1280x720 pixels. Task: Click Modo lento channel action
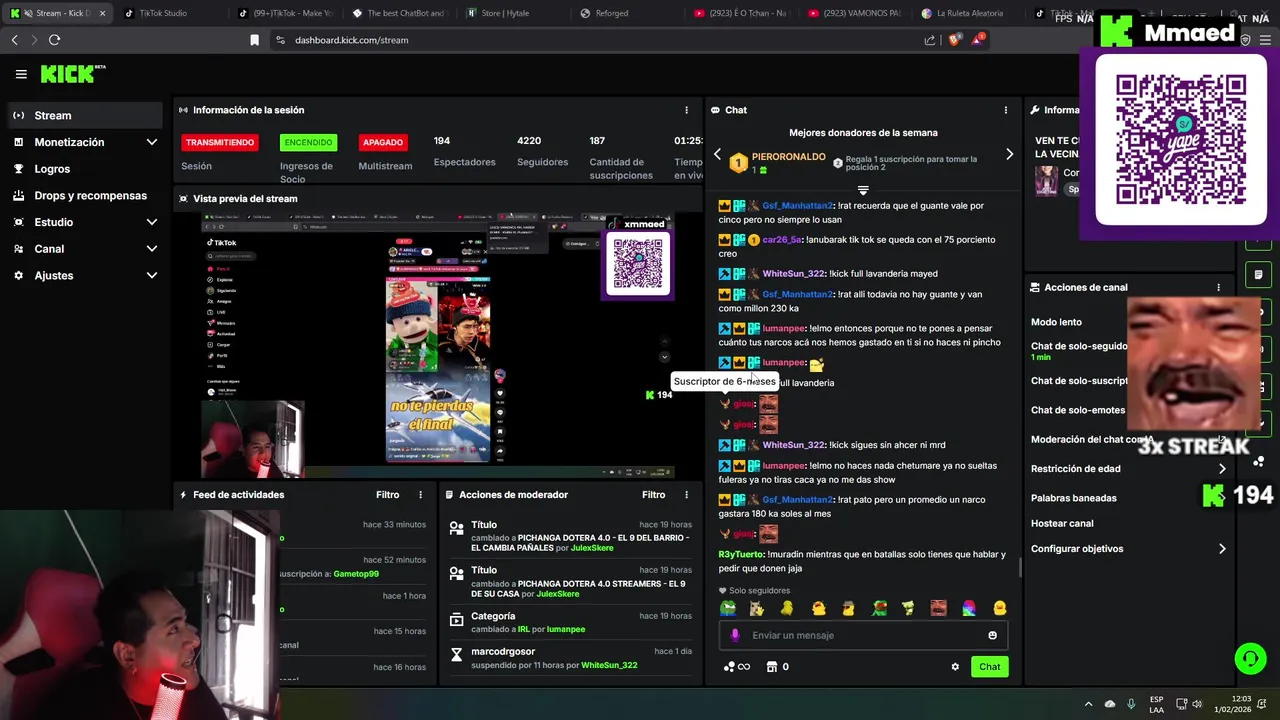click(x=1056, y=322)
